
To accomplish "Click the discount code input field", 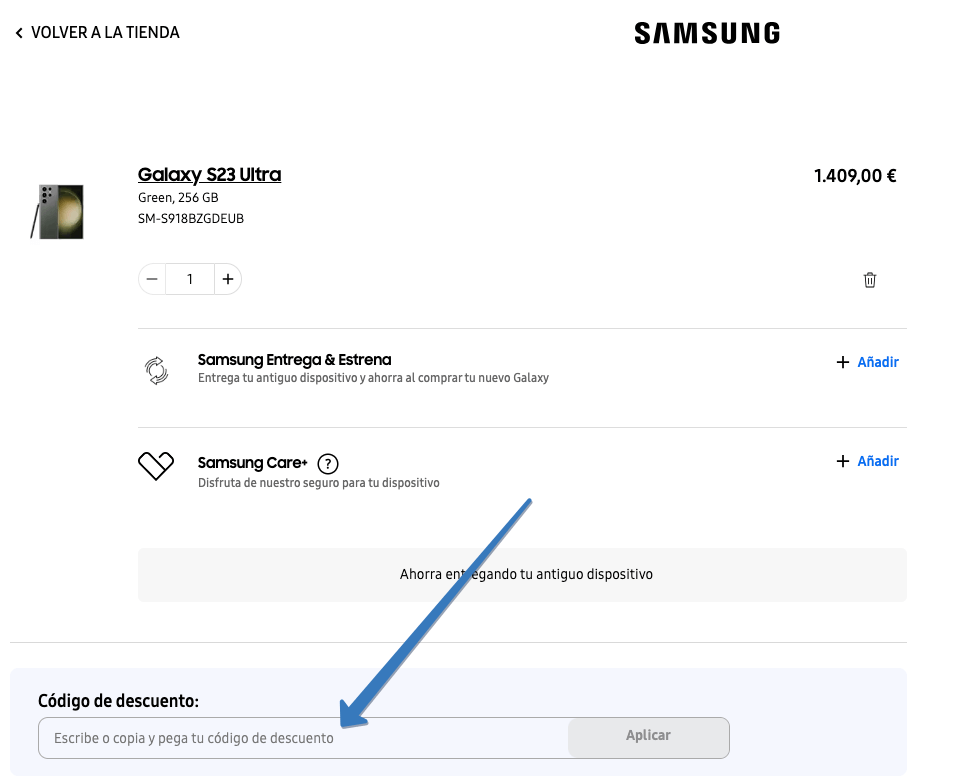I will pos(300,736).
